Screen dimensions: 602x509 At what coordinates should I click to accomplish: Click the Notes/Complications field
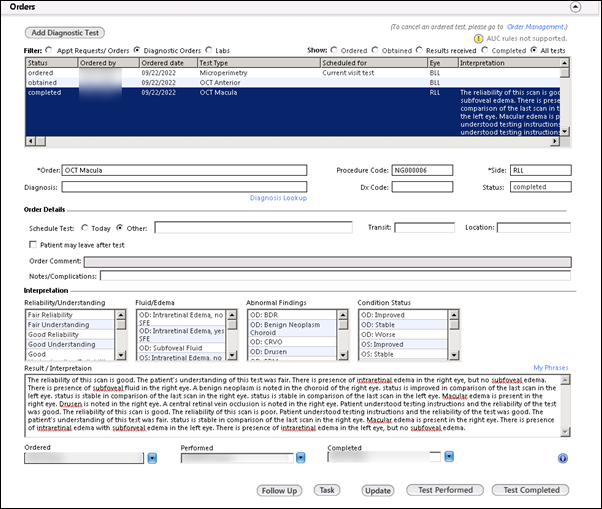pos(335,276)
